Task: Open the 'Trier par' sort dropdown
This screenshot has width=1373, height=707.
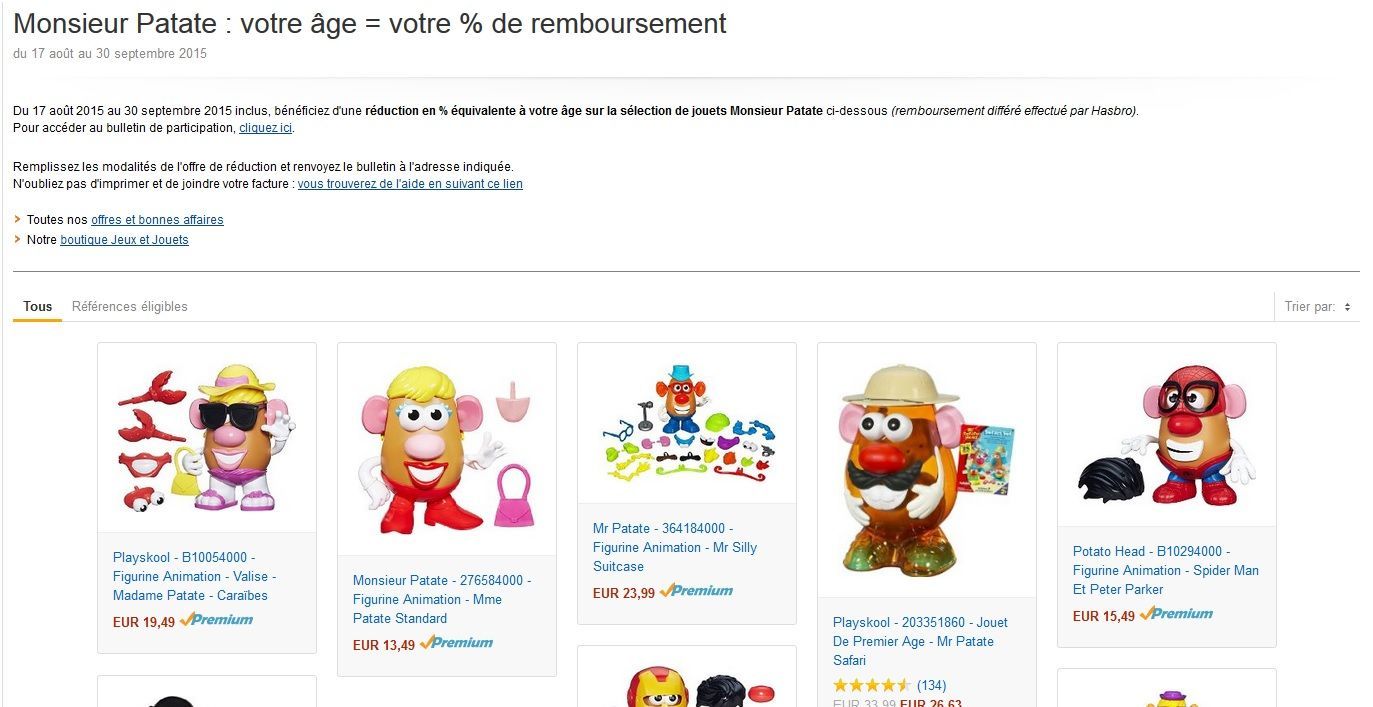Action: (1318, 307)
